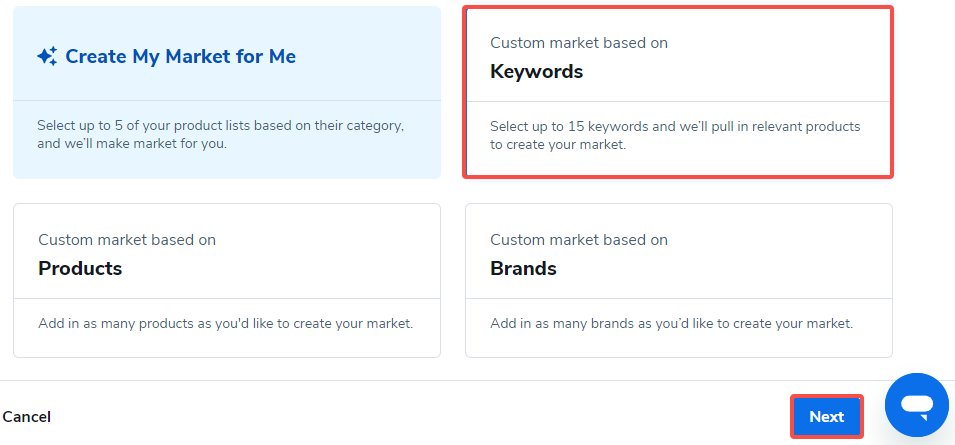
Task: Click 'Custom market based on' label above Products
Action: point(127,240)
